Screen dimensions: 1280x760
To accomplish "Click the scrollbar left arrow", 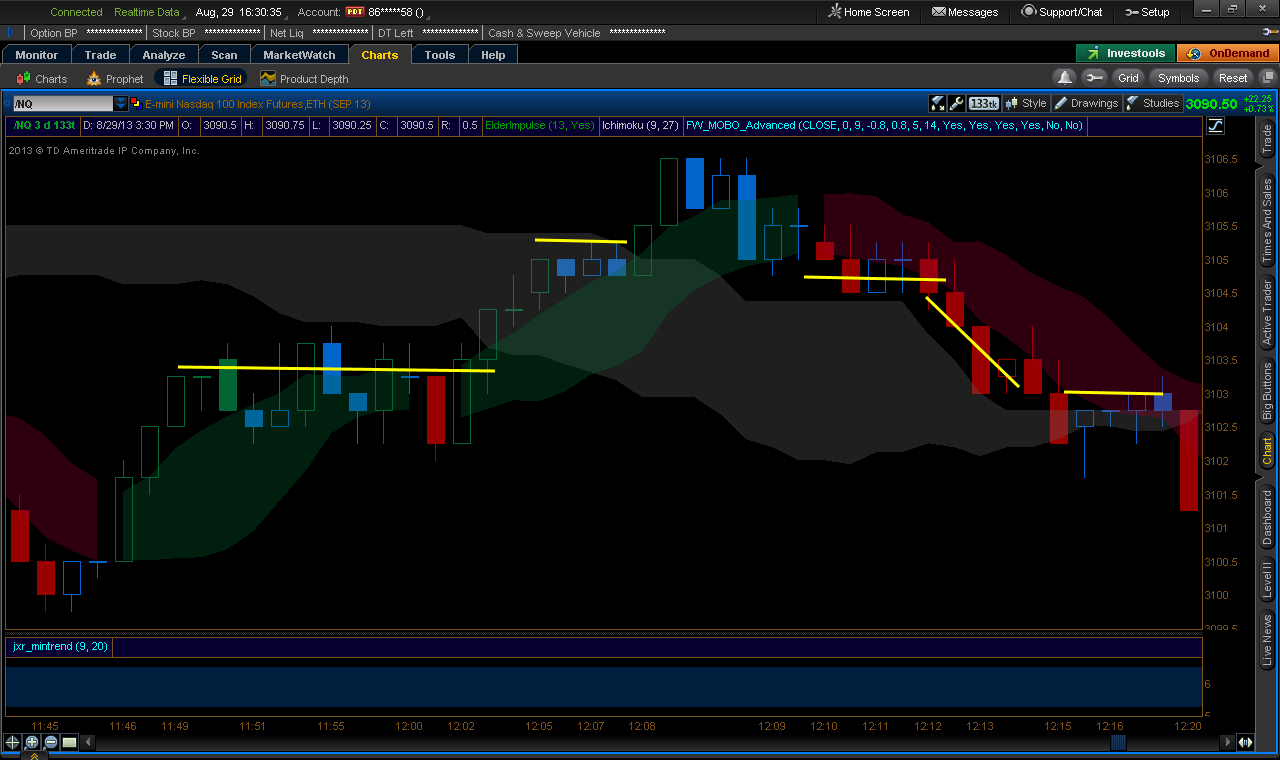I will click(87, 742).
